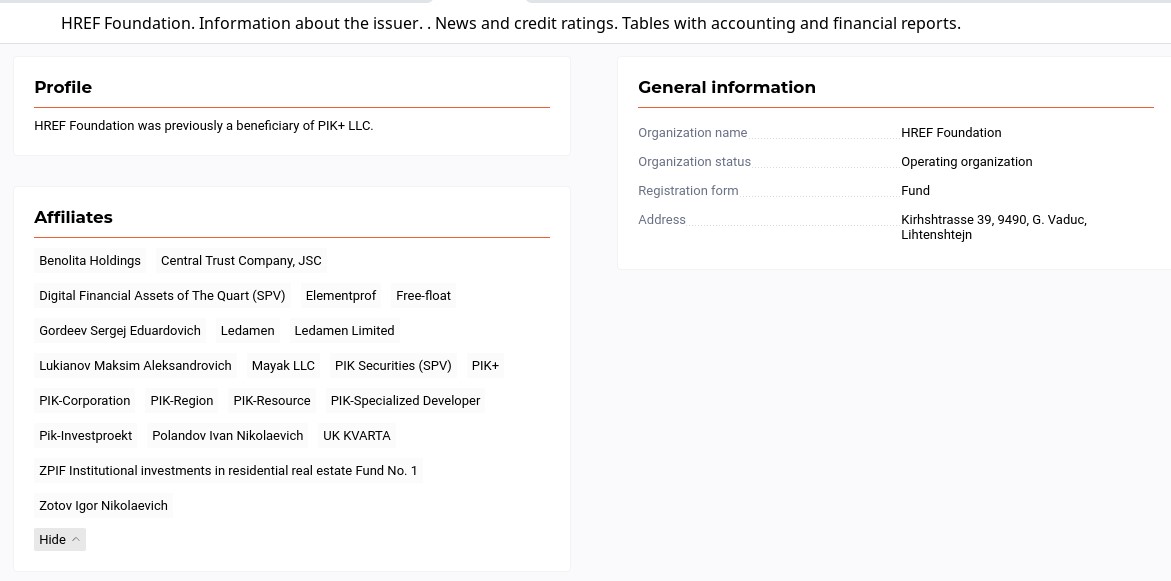Select PIK Securities (SPV) tag
The height and width of the screenshot is (581, 1171).
(x=393, y=366)
